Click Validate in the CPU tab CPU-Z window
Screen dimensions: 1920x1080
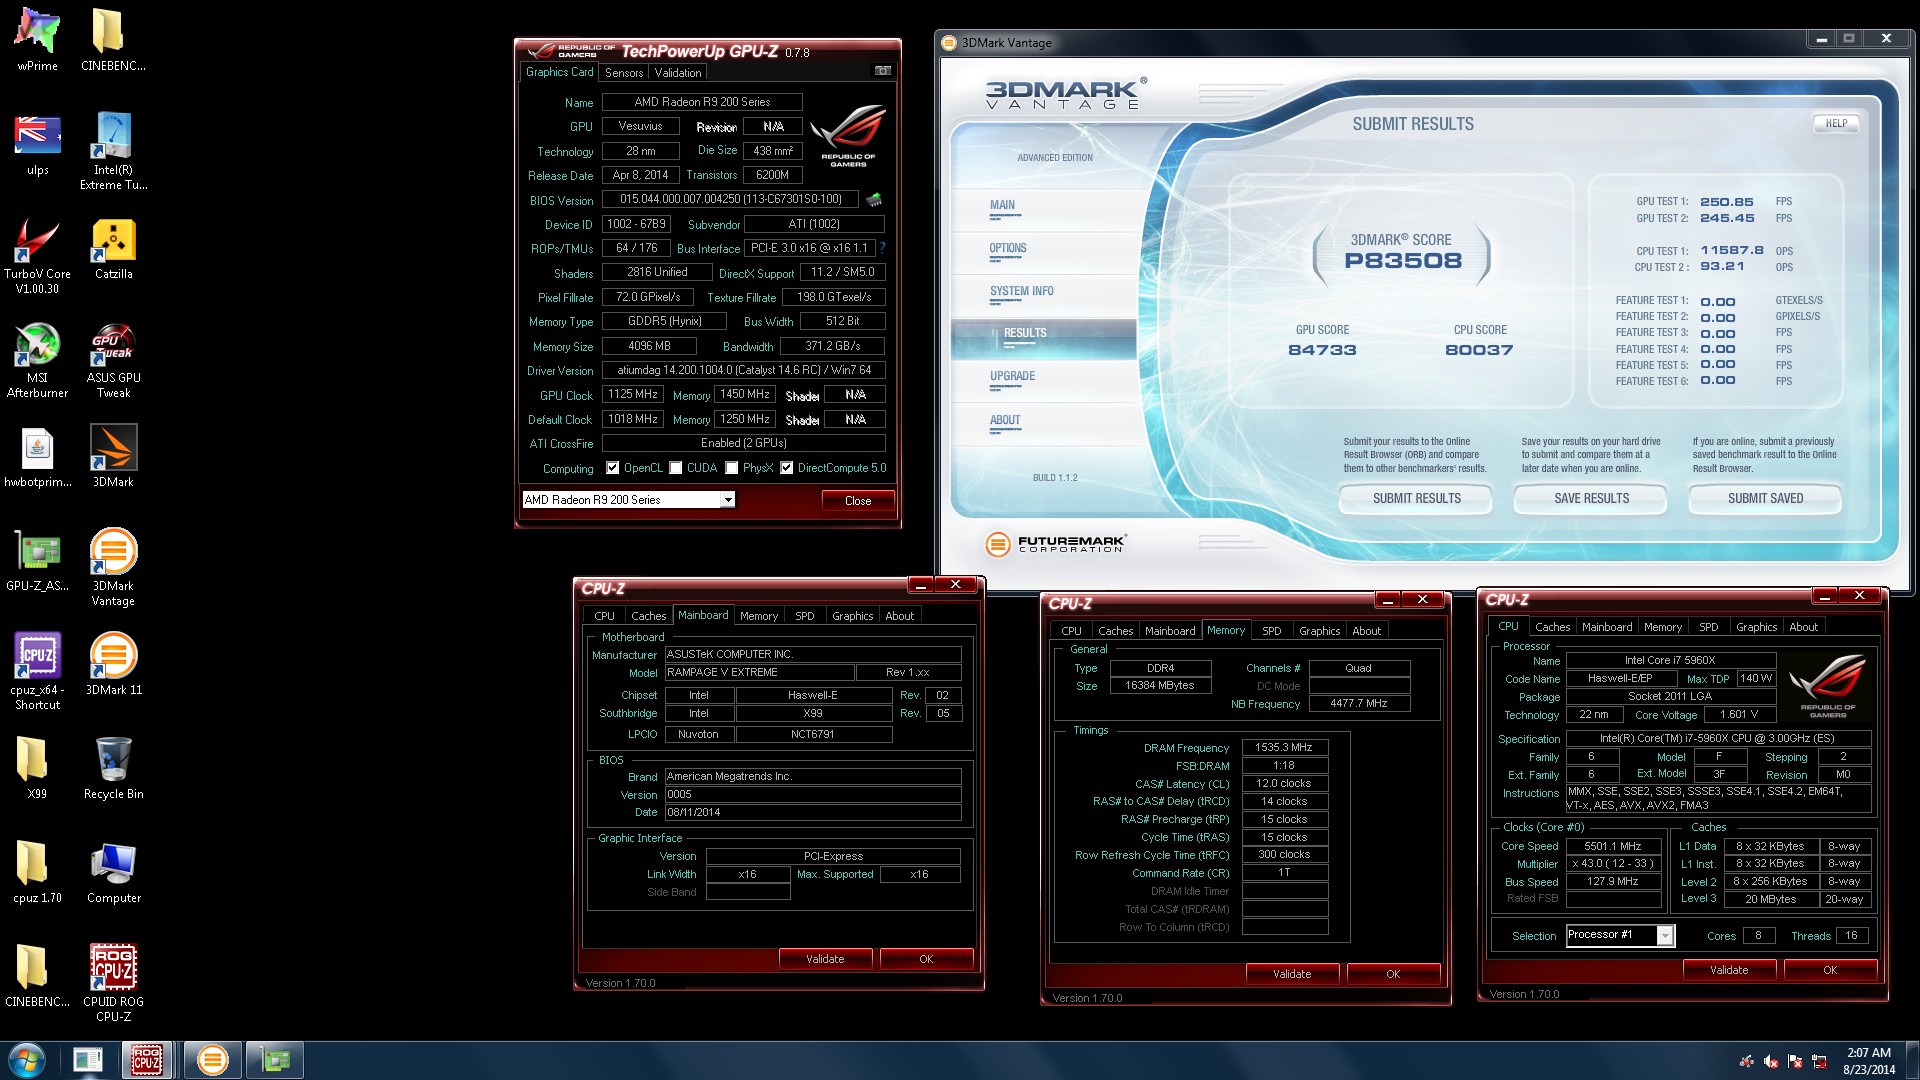(x=1729, y=970)
